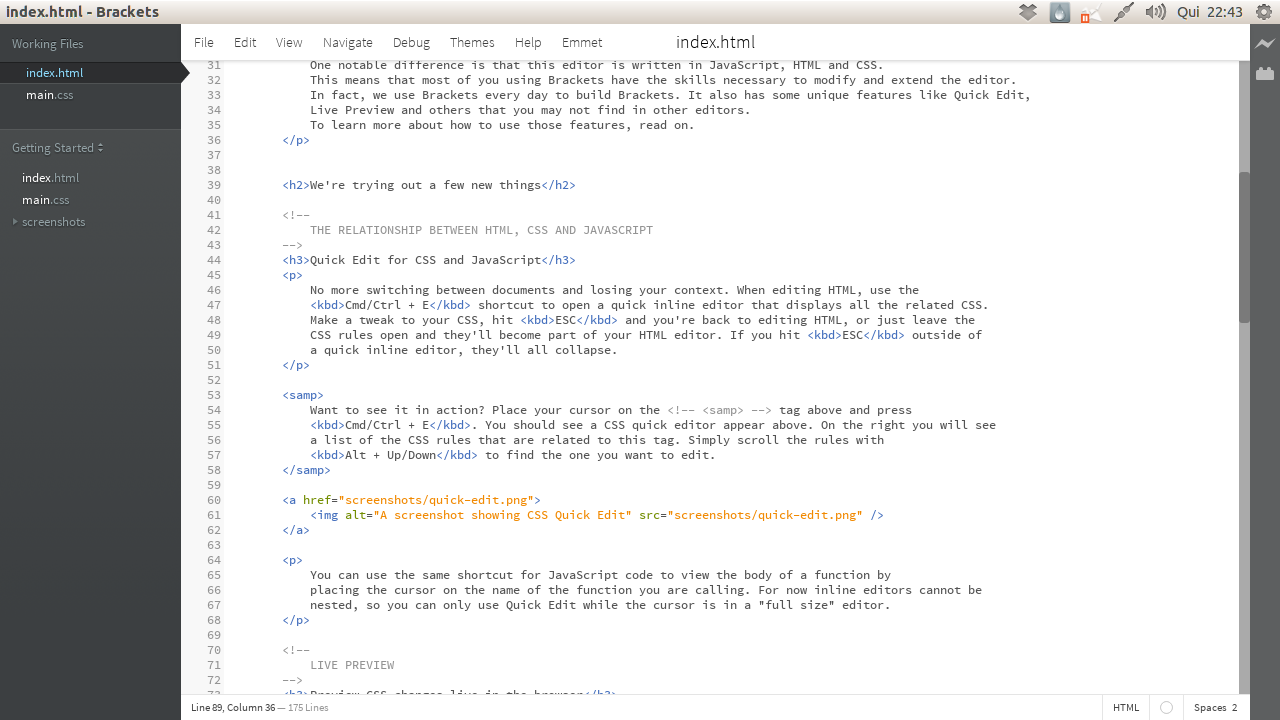Open the File menu
The height and width of the screenshot is (720, 1280).
(x=204, y=43)
